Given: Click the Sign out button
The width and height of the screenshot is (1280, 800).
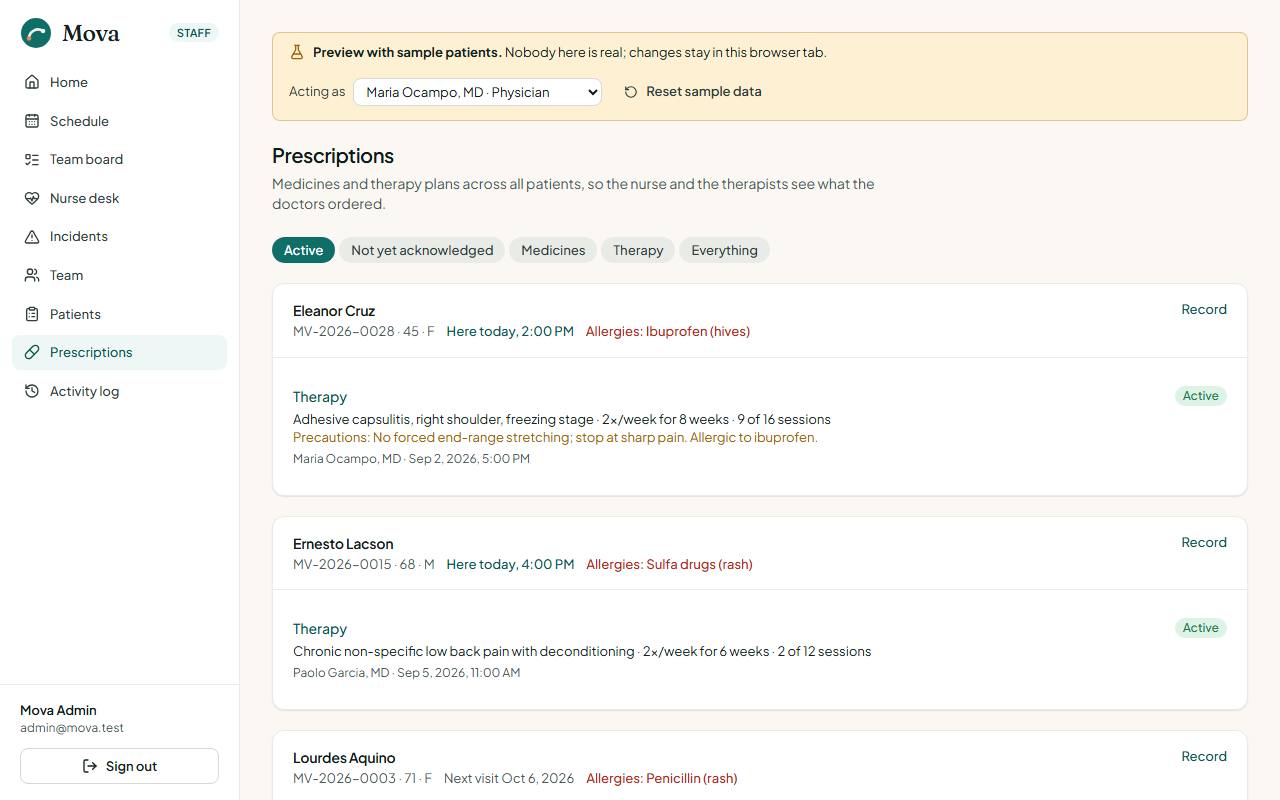Looking at the screenshot, I should click(x=119, y=766).
